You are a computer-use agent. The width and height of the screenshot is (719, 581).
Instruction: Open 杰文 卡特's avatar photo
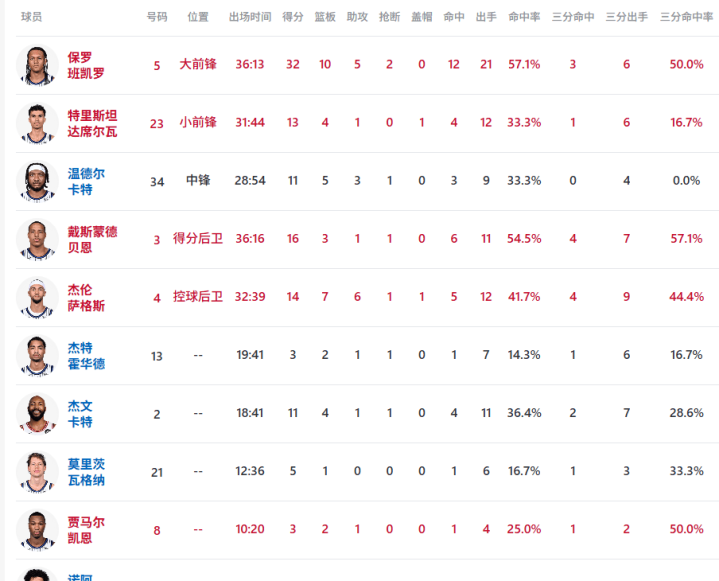pos(37,414)
